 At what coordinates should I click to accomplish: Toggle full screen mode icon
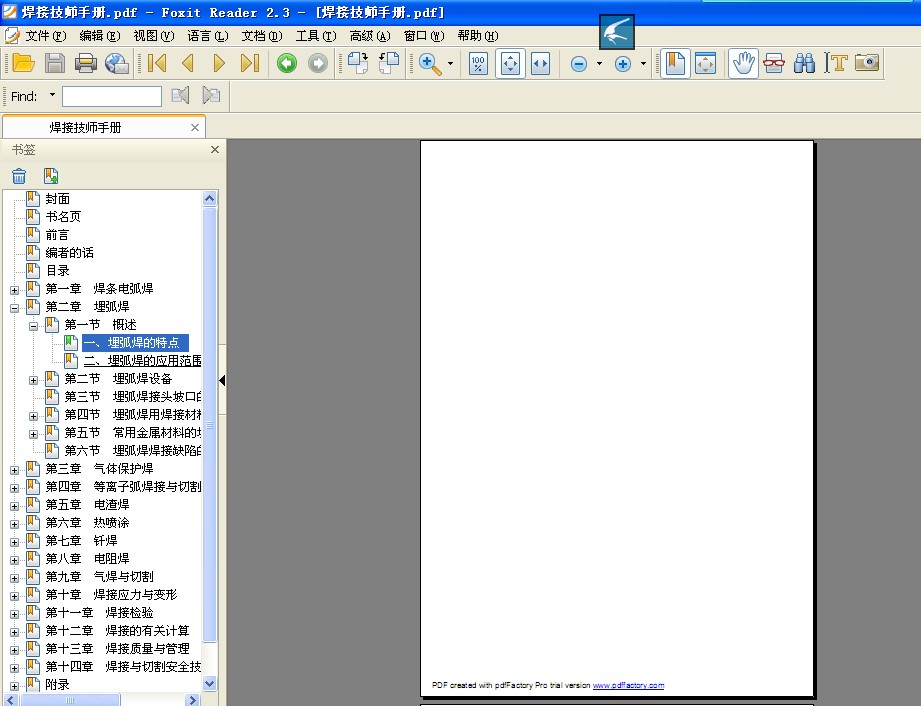coord(705,63)
